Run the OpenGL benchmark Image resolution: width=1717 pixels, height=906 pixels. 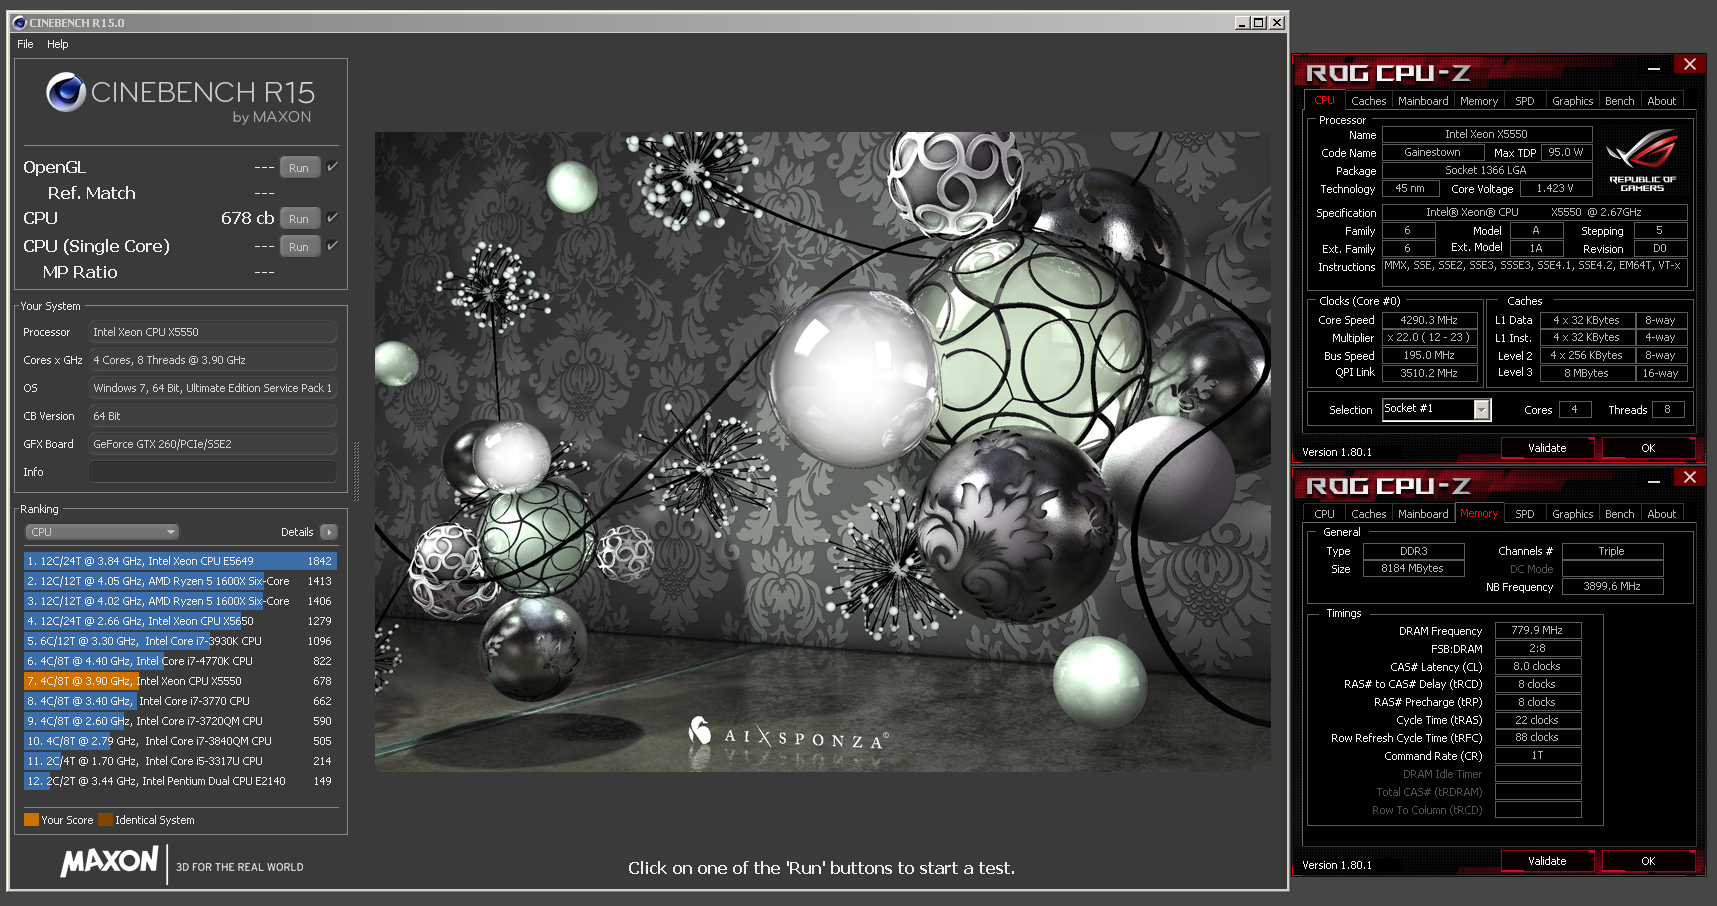299,167
